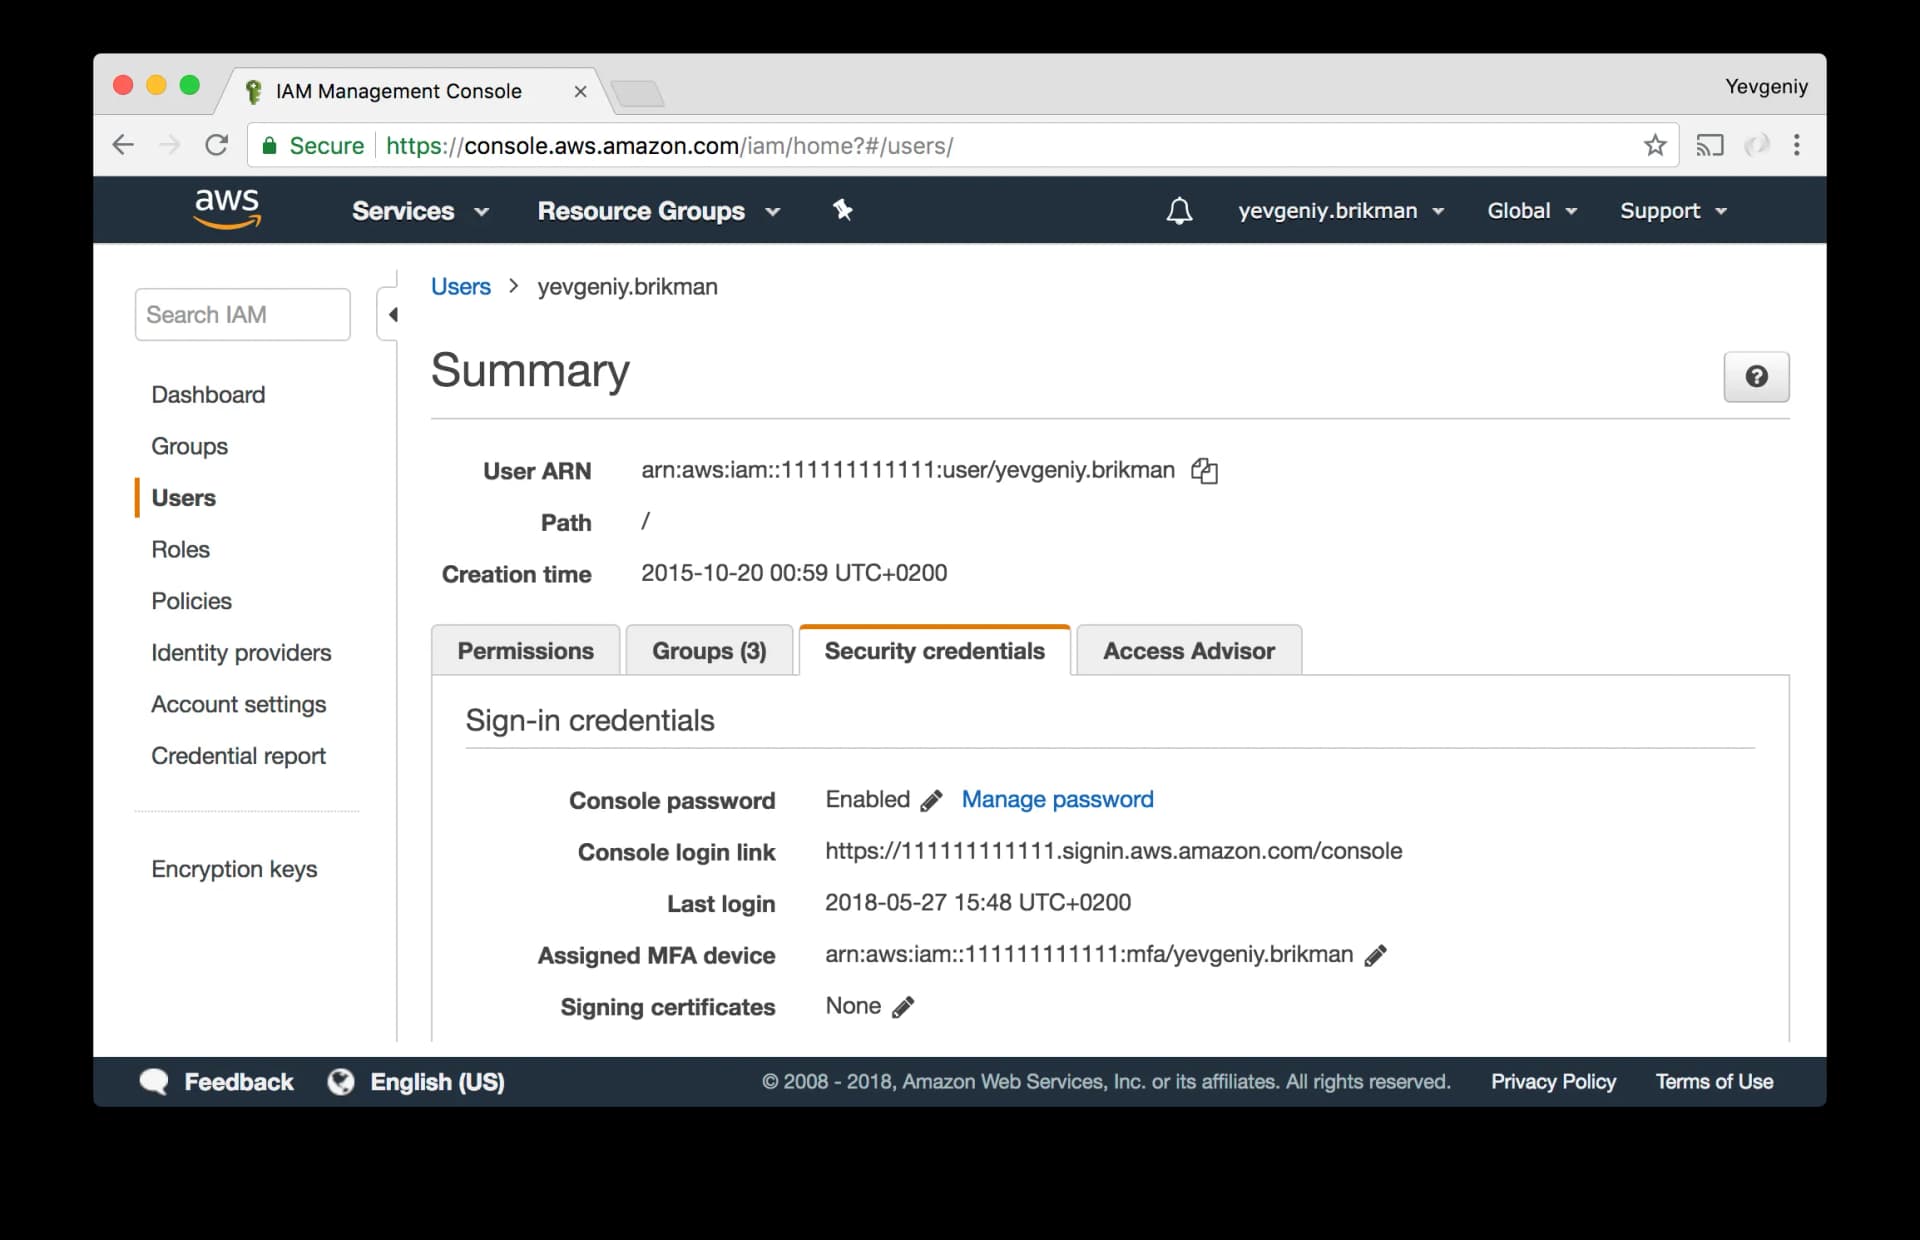Collapse the IAM sidebar panel
This screenshot has height=1240, width=1920.
click(392, 315)
